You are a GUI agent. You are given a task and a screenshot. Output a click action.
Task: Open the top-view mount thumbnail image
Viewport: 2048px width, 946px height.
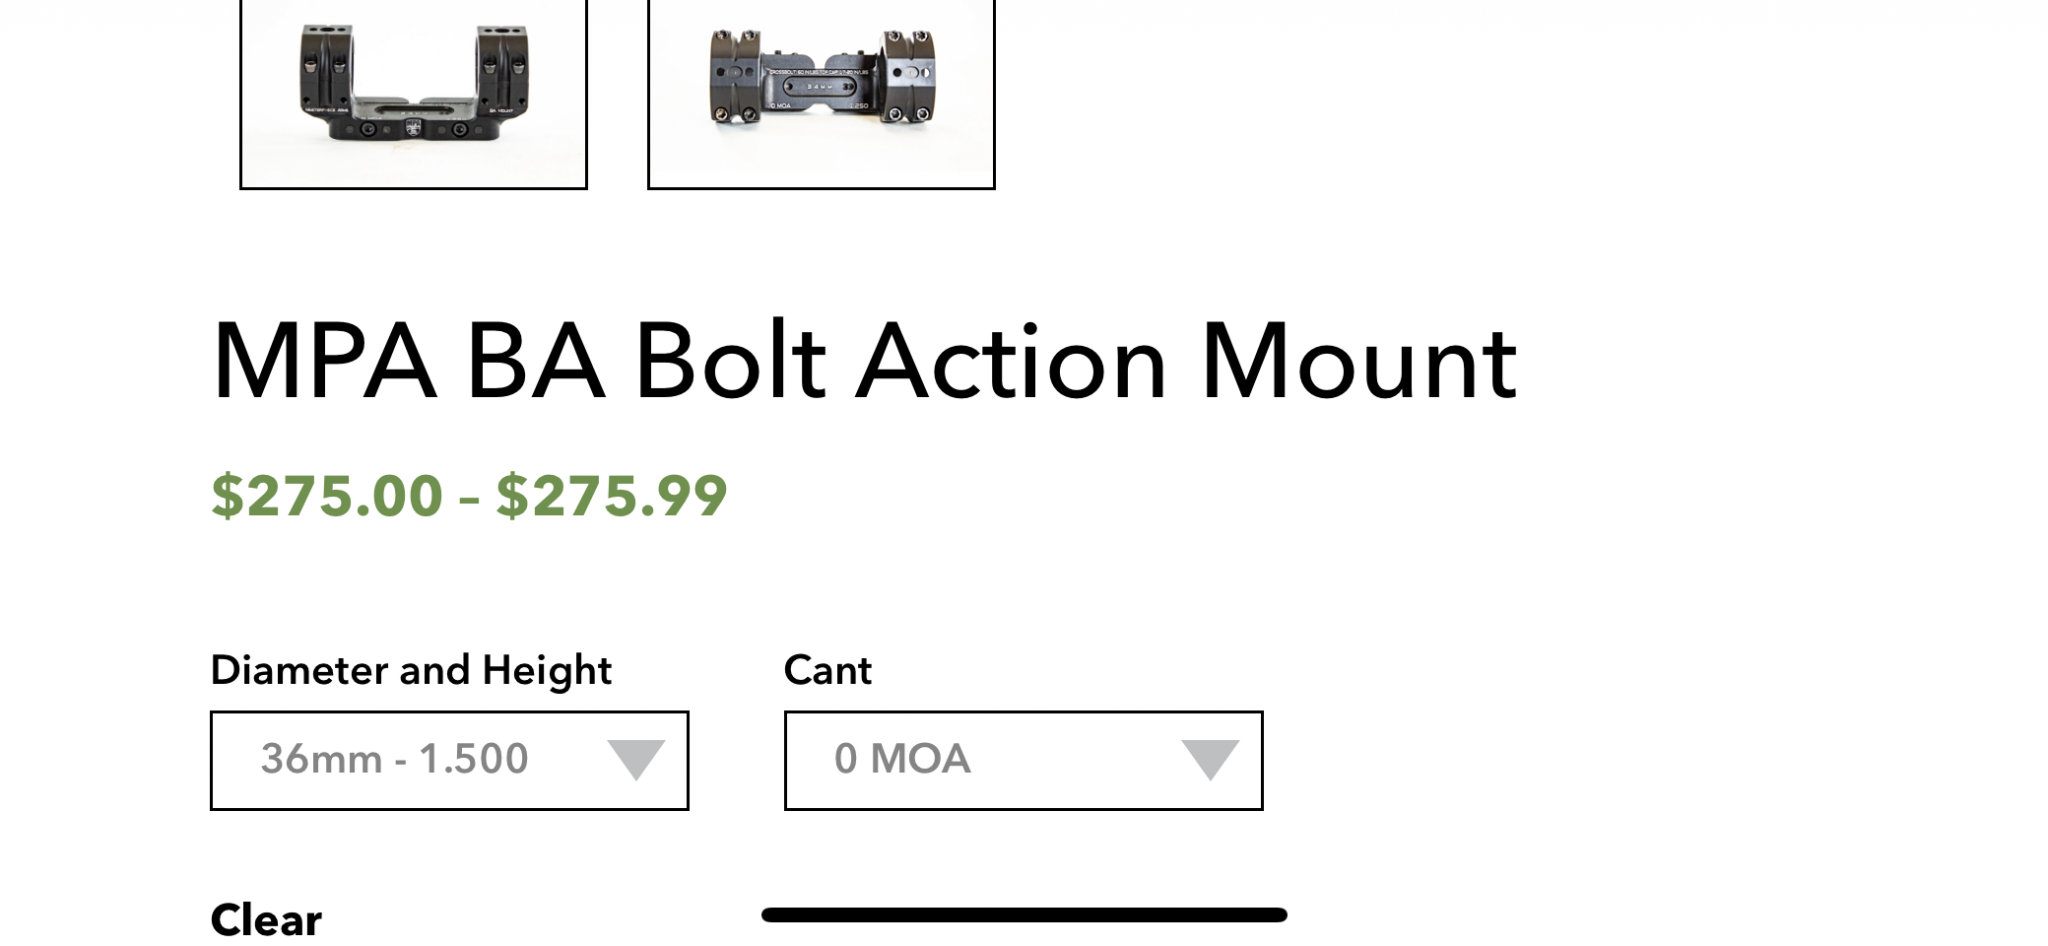coord(821,92)
